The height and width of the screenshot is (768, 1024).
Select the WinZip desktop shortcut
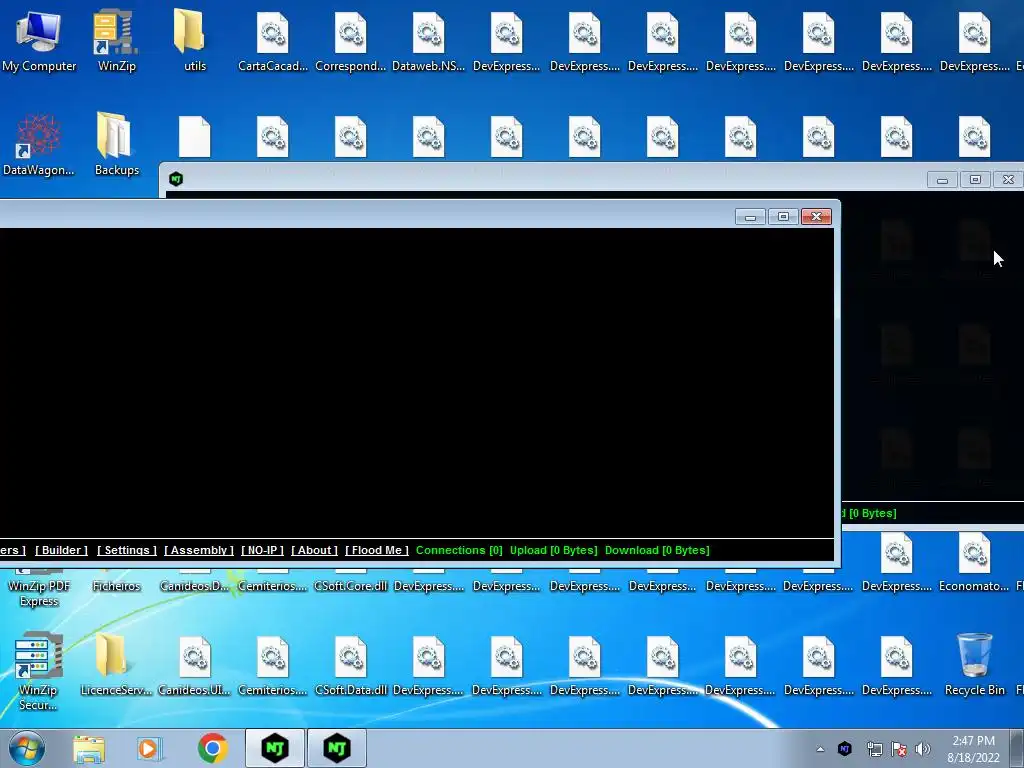pos(116,40)
